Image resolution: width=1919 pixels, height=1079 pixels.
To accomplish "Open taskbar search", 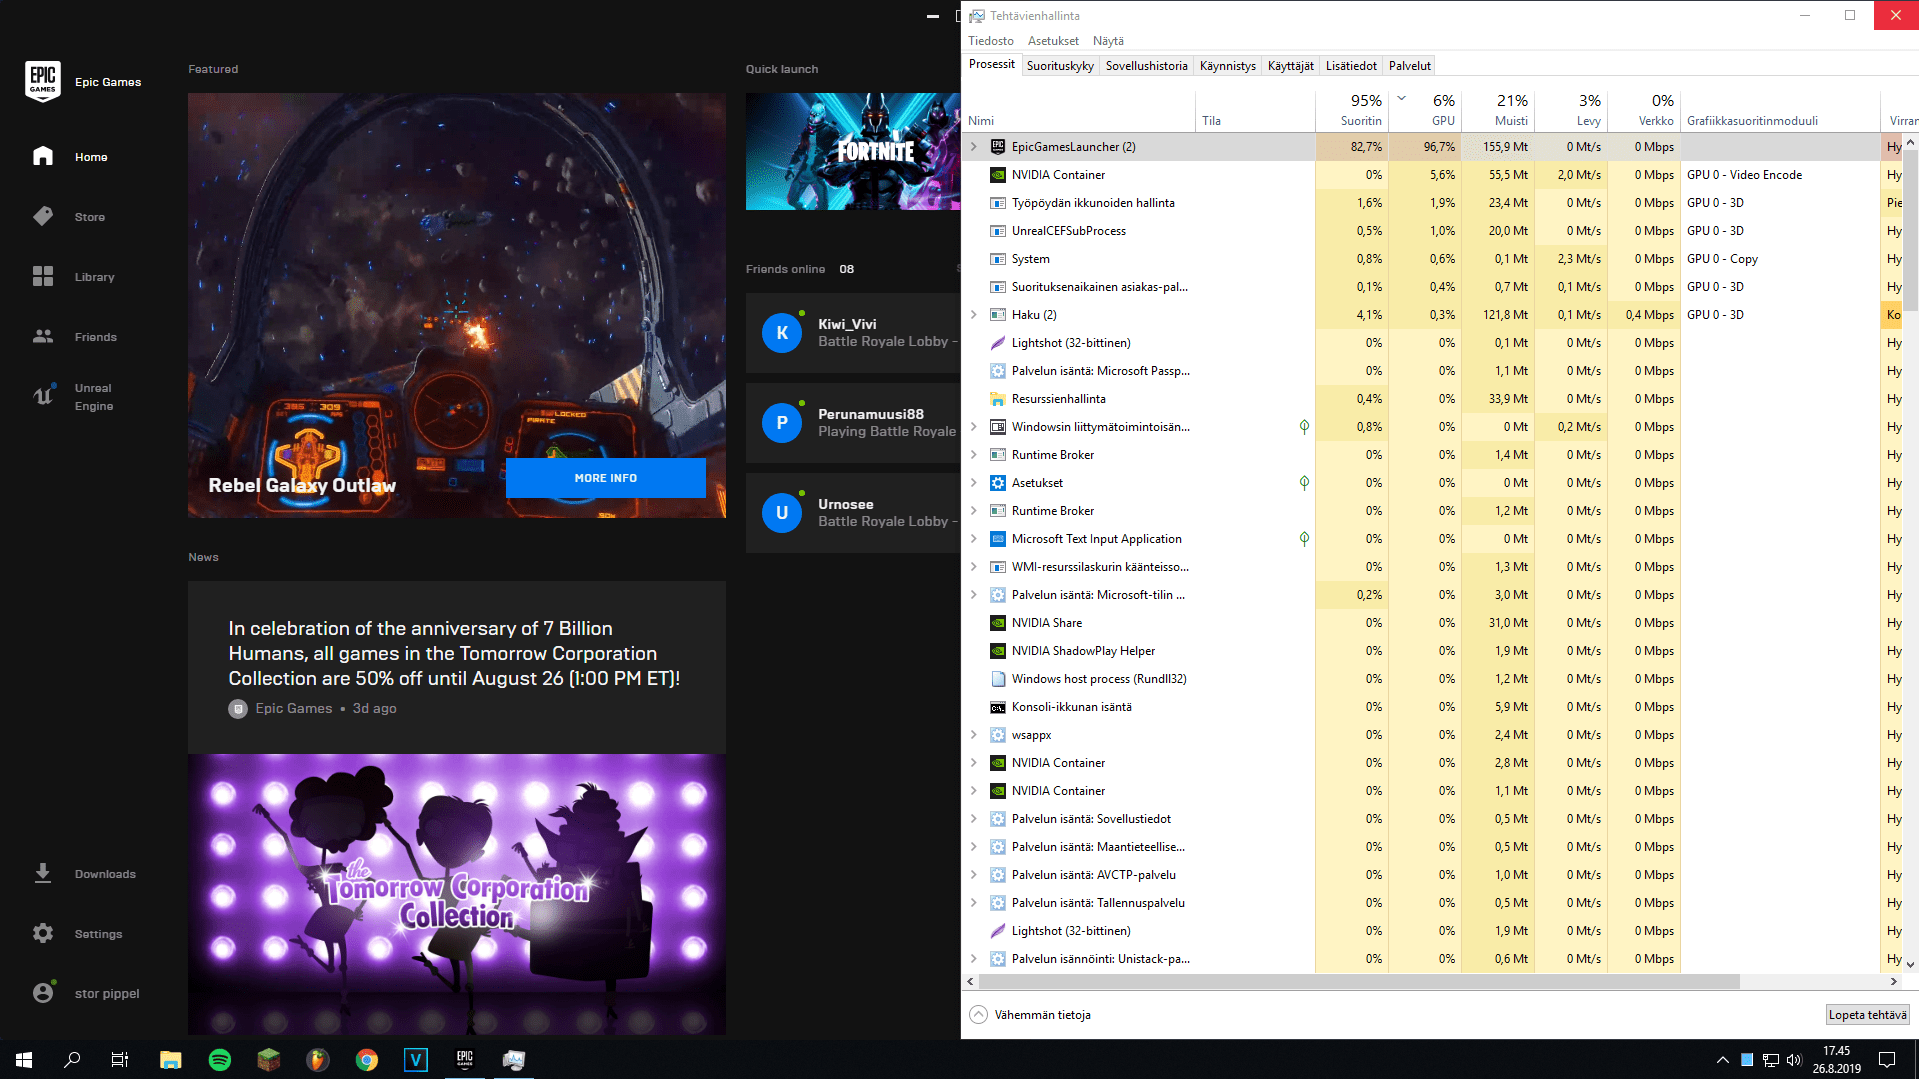I will 72,1059.
